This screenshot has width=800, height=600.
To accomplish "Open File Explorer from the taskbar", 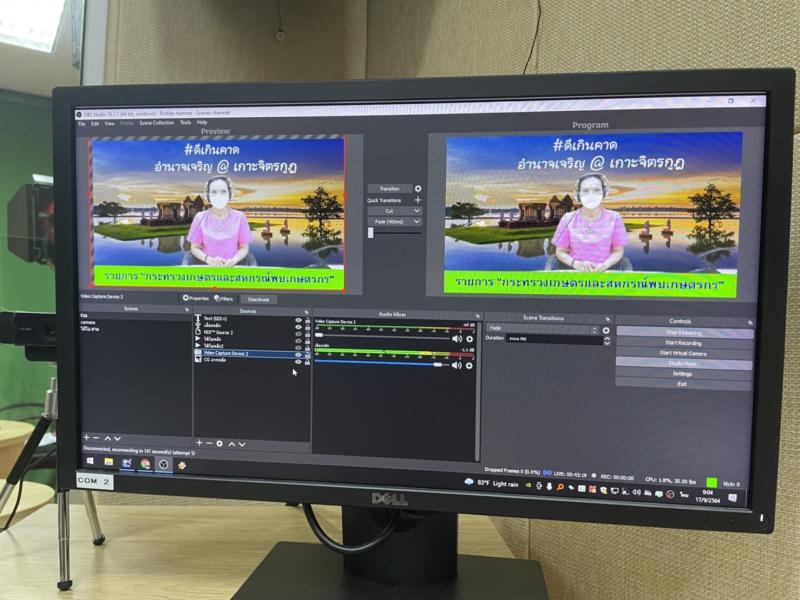I will [x=109, y=462].
